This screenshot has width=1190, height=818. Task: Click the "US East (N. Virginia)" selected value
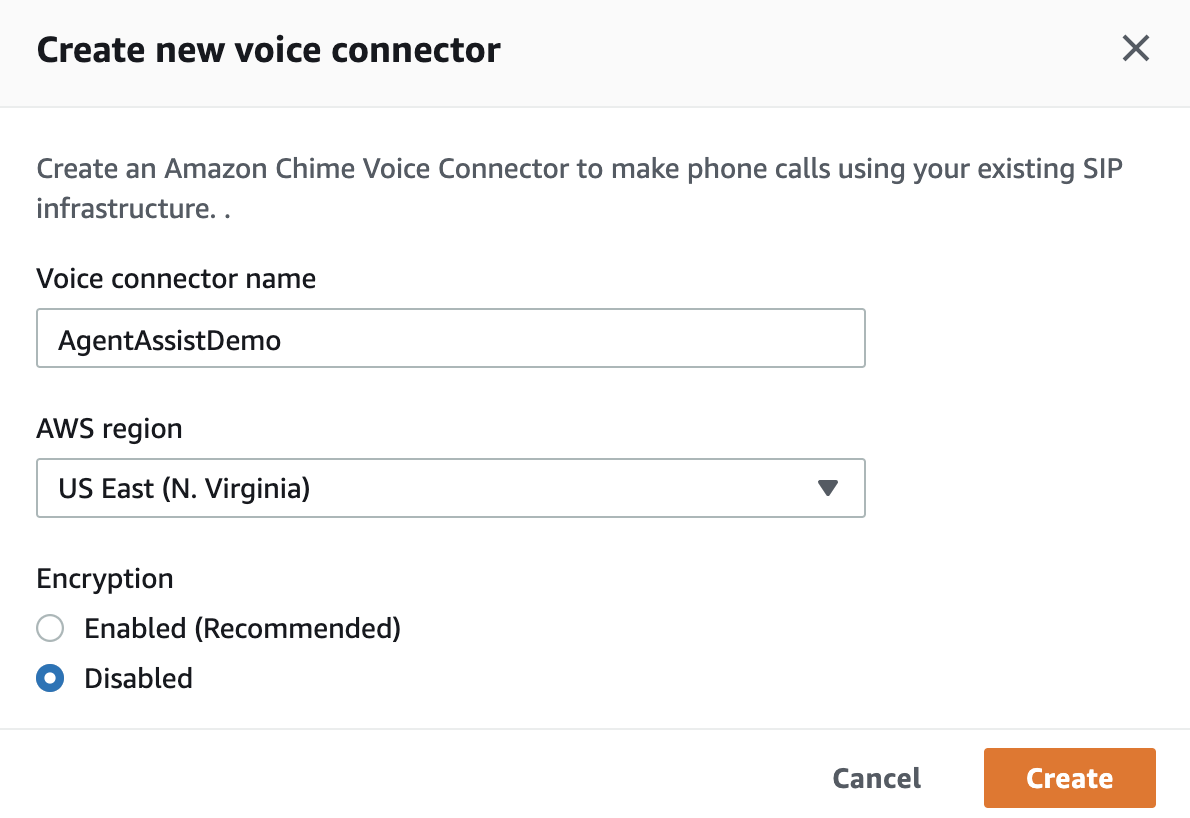pyautogui.click(x=184, y=488)
